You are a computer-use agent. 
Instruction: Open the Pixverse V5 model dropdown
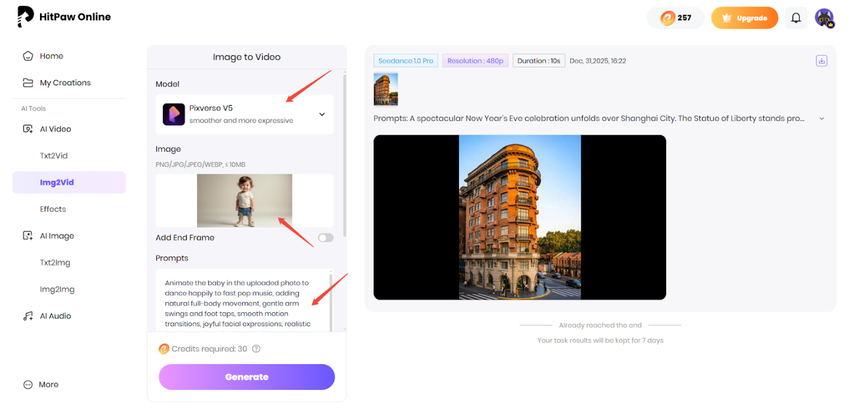(245, 114)
